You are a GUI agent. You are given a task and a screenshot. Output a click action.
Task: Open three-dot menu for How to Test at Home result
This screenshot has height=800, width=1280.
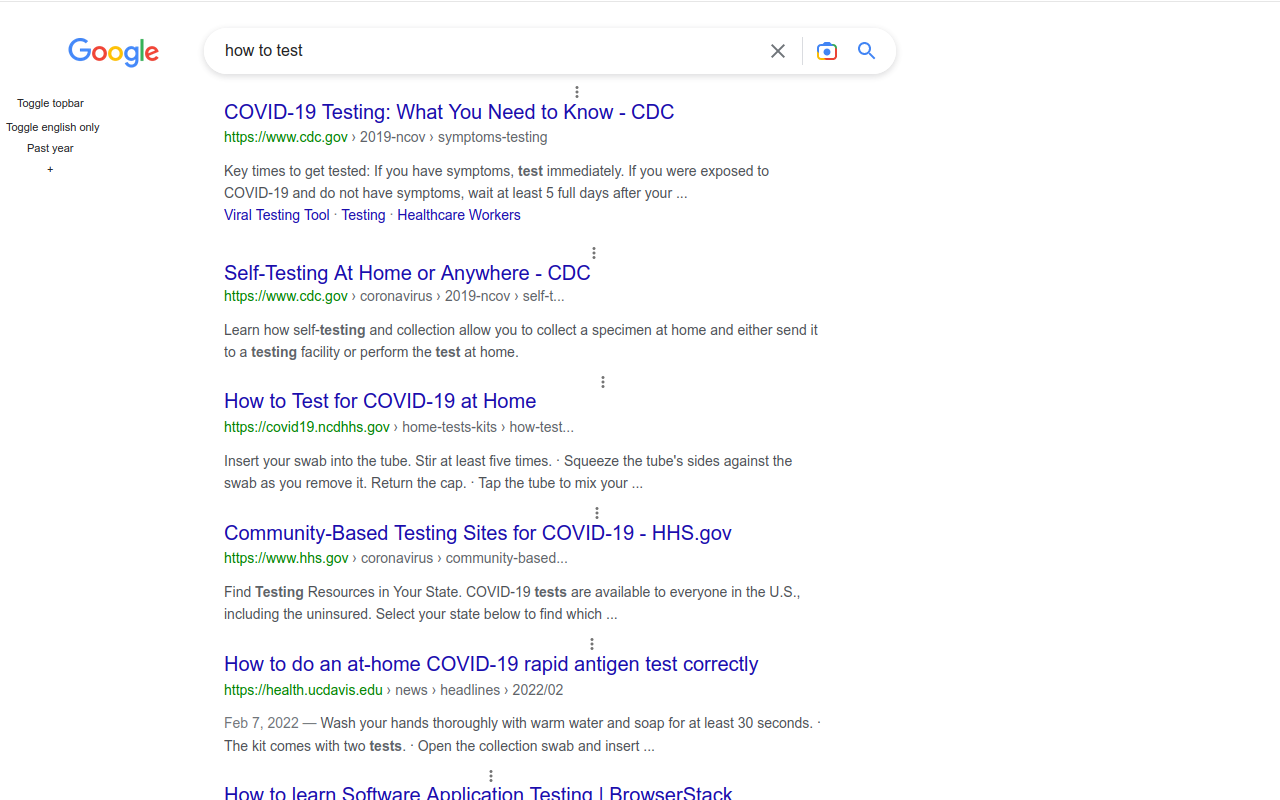pos(603,382)
